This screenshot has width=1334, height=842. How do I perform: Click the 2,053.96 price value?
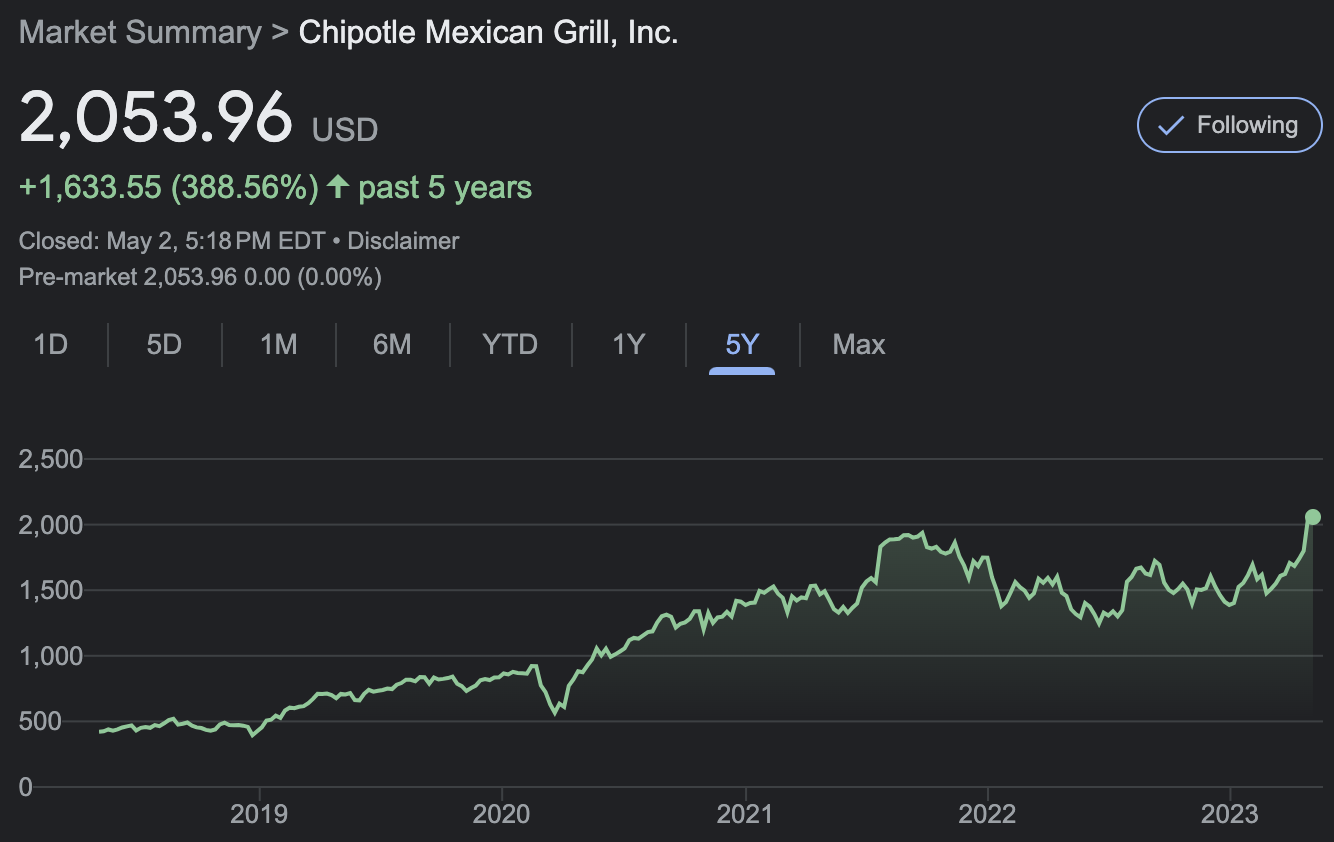(156, 117)
